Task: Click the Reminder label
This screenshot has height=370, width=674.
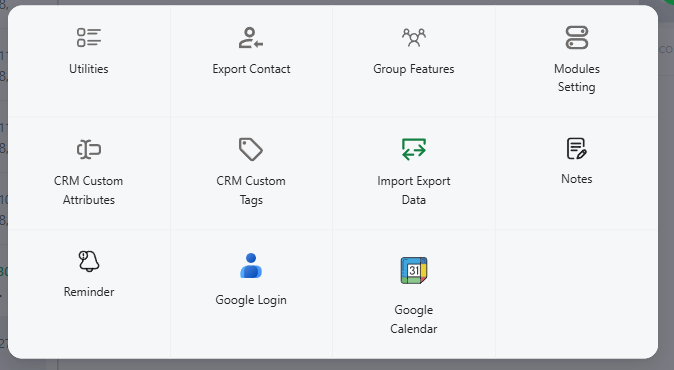Action: pyautogui.click(x=89, y=292)
